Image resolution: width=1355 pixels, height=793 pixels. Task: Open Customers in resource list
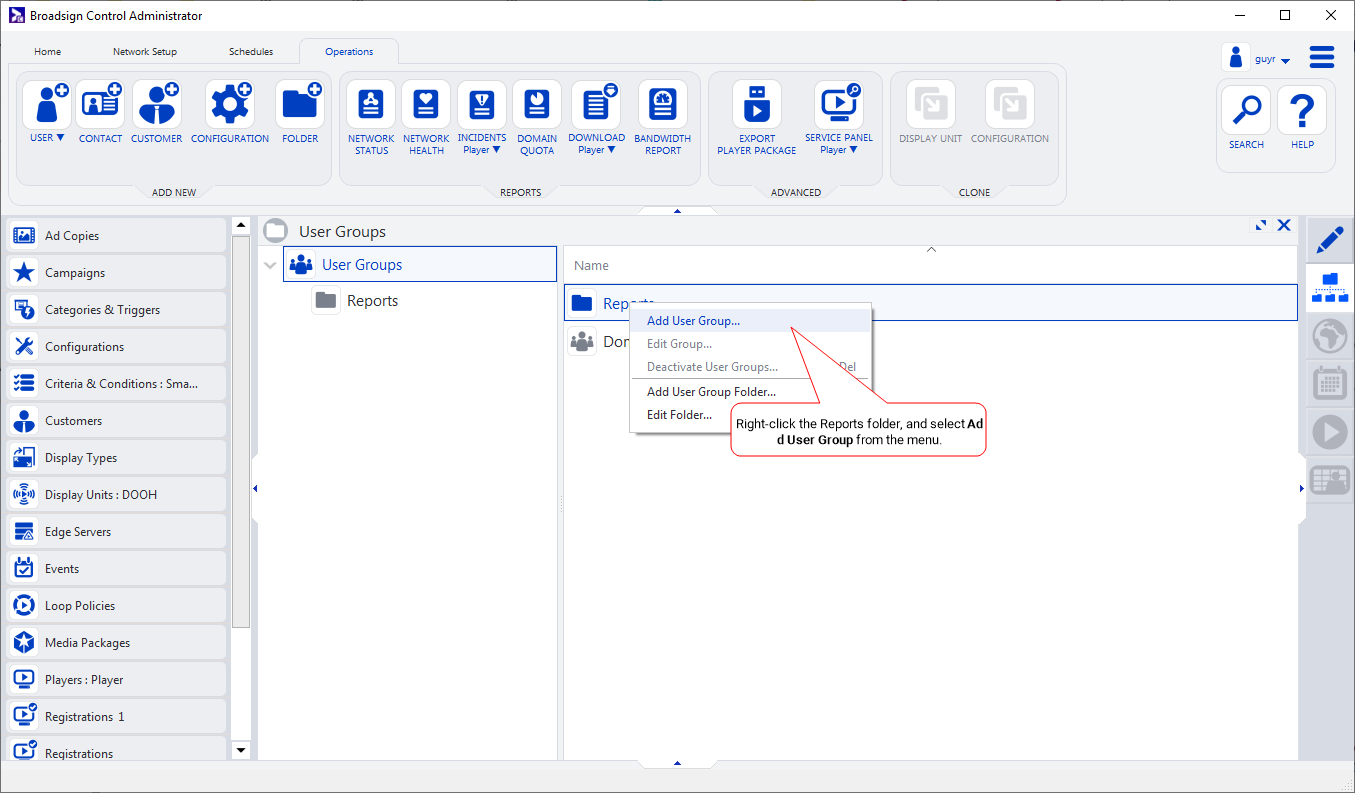pos(116,421)
